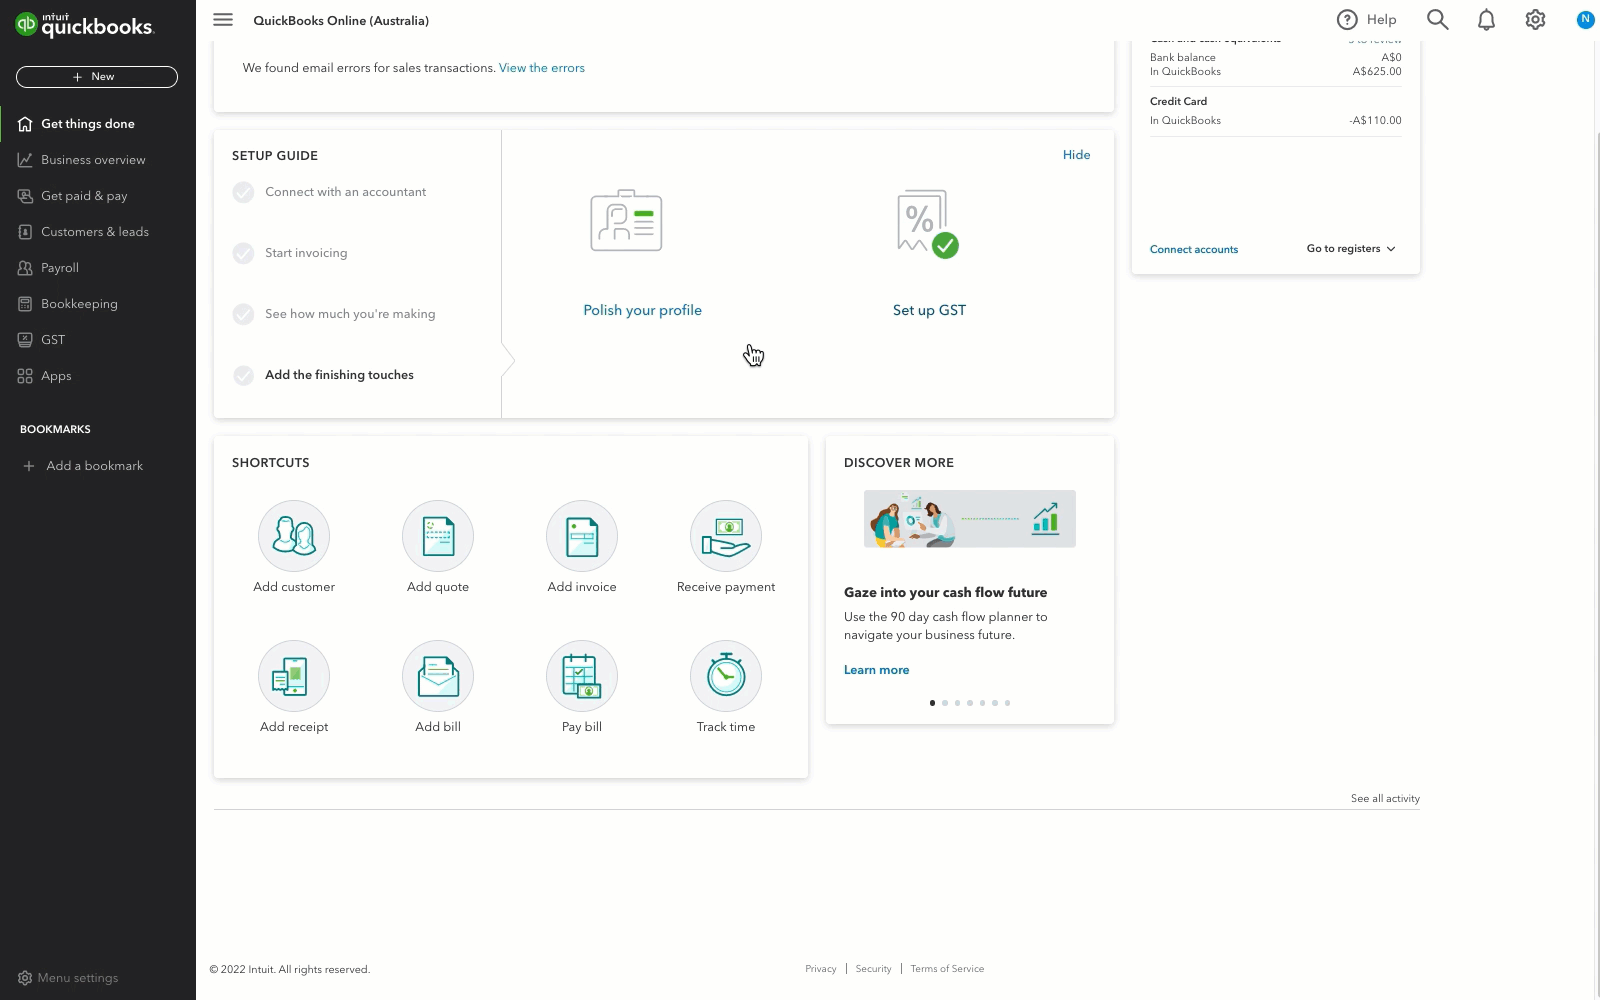Click the QuickBooks logo
Viewport: 1600px width, 1000px height.
(x=85, y=24)
